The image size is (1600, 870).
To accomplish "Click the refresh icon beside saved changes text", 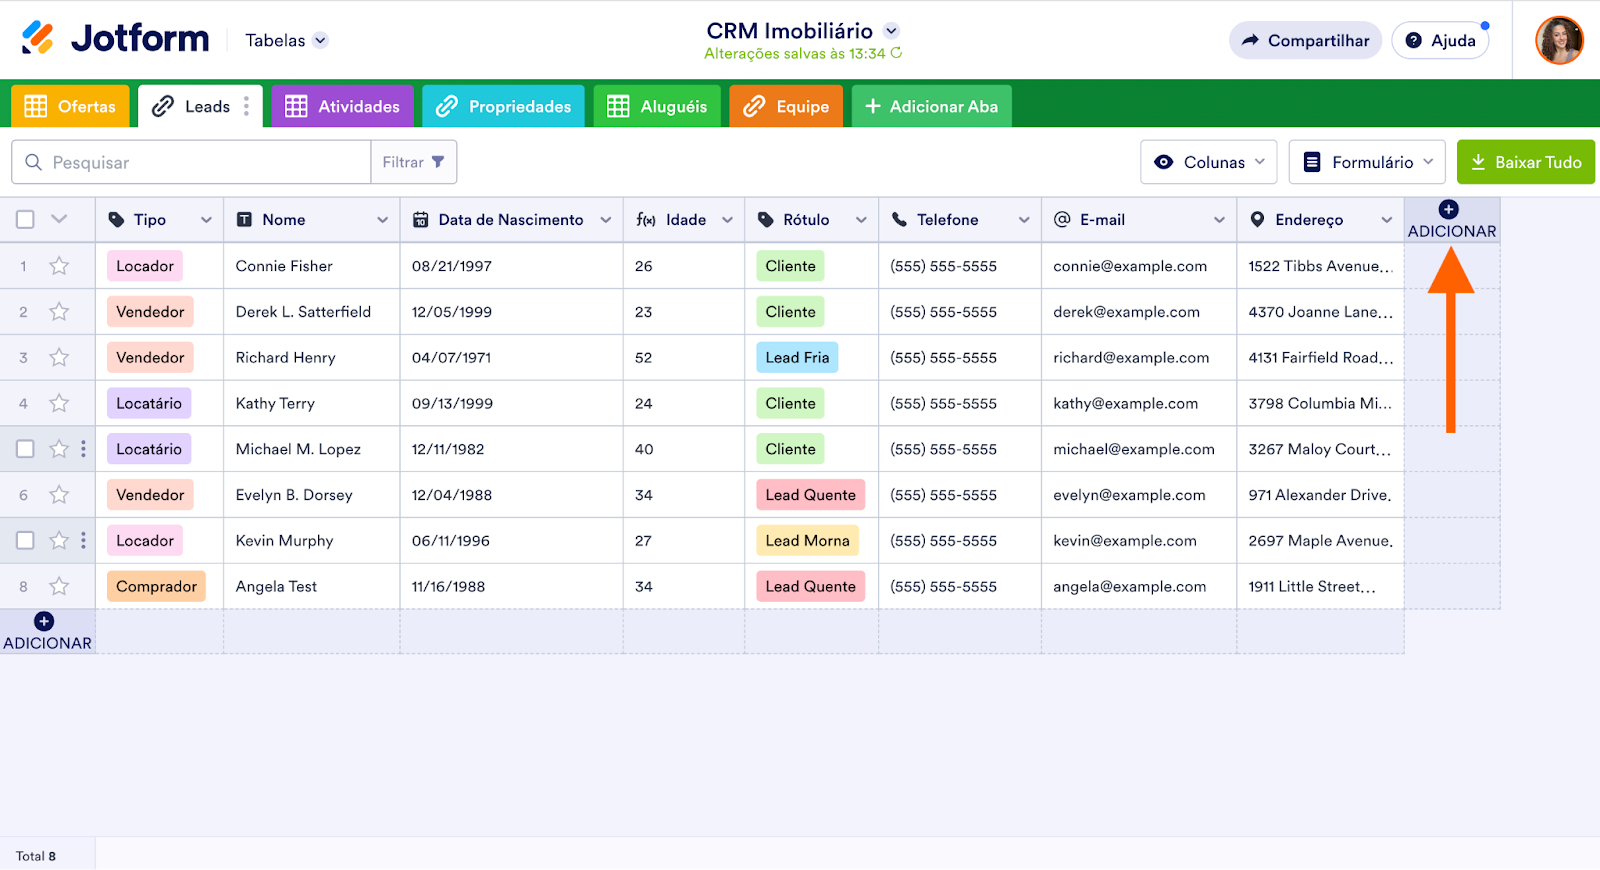I will pyautogui.click(x=896, y=53).
